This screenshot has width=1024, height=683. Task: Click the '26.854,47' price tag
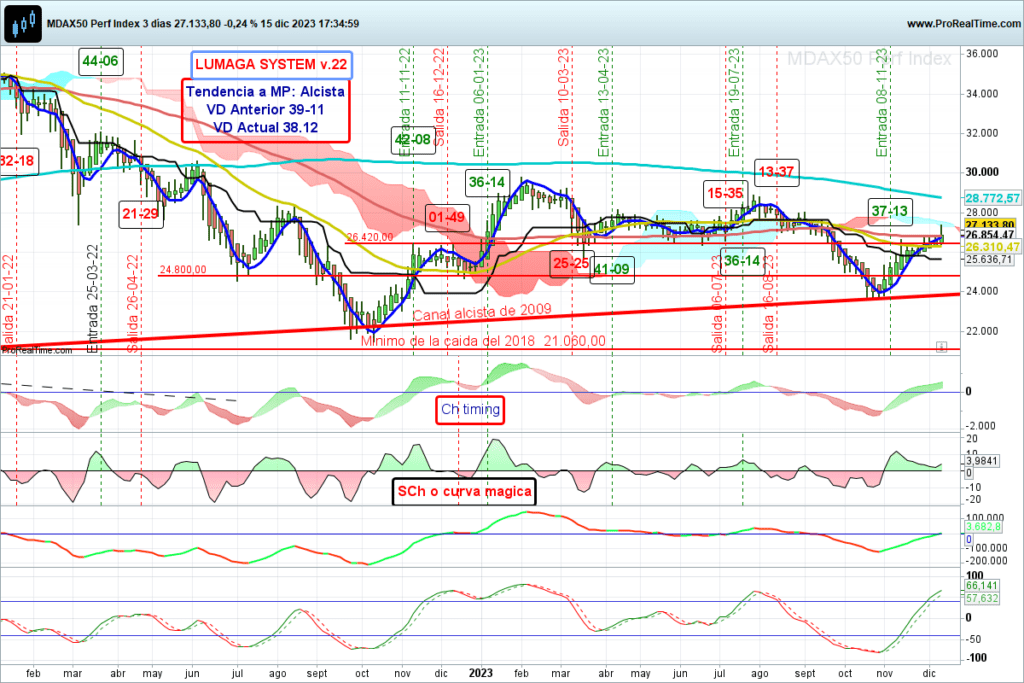click(x=989, y=234)
